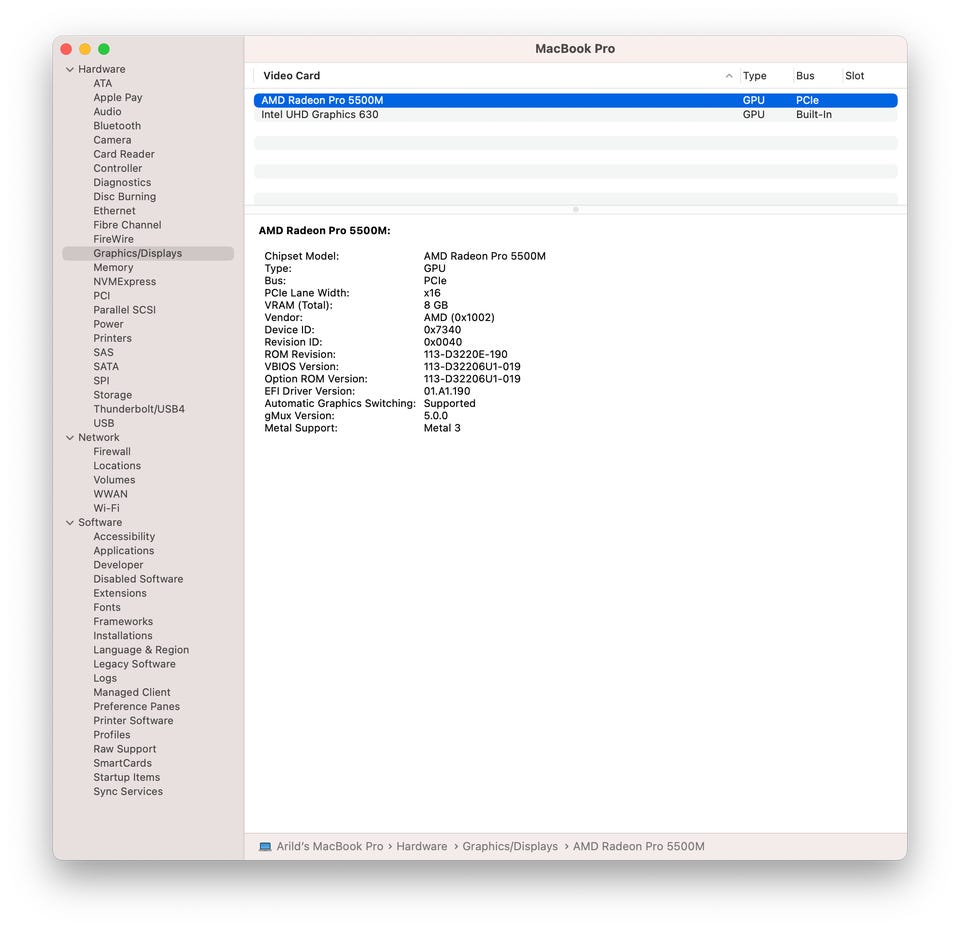The width and height of the screenshot is (960, 930).
Task: Show Memory information
Action: click(x=113, y=268)
